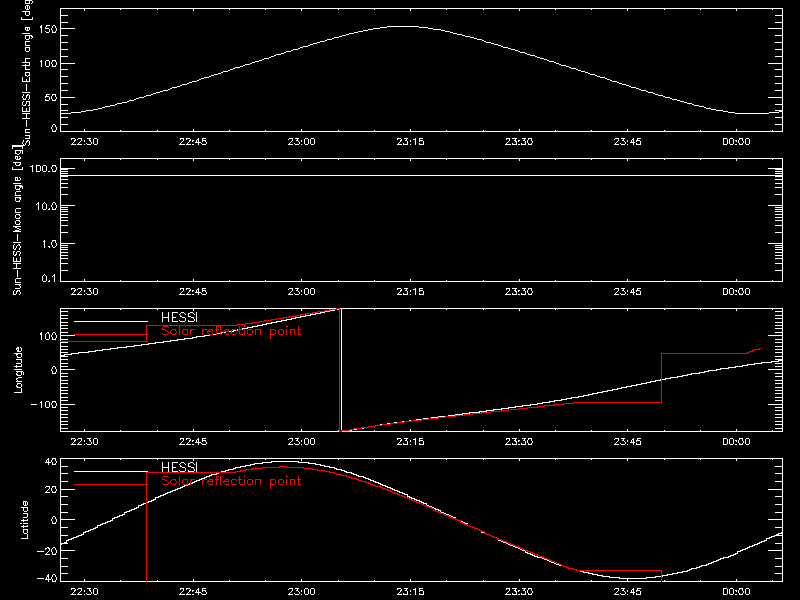Click 22:45 tick under Latitude plot
800x600 pixels.
tap(193, 591)
